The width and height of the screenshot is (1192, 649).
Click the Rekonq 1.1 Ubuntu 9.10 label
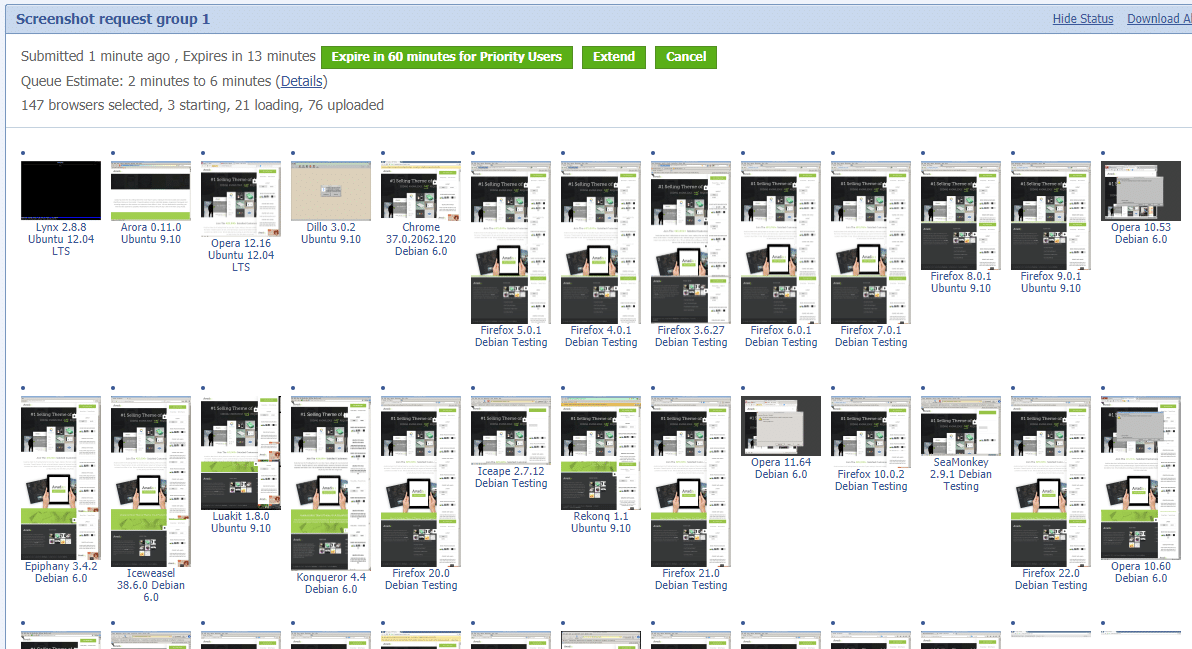[601, 522]
